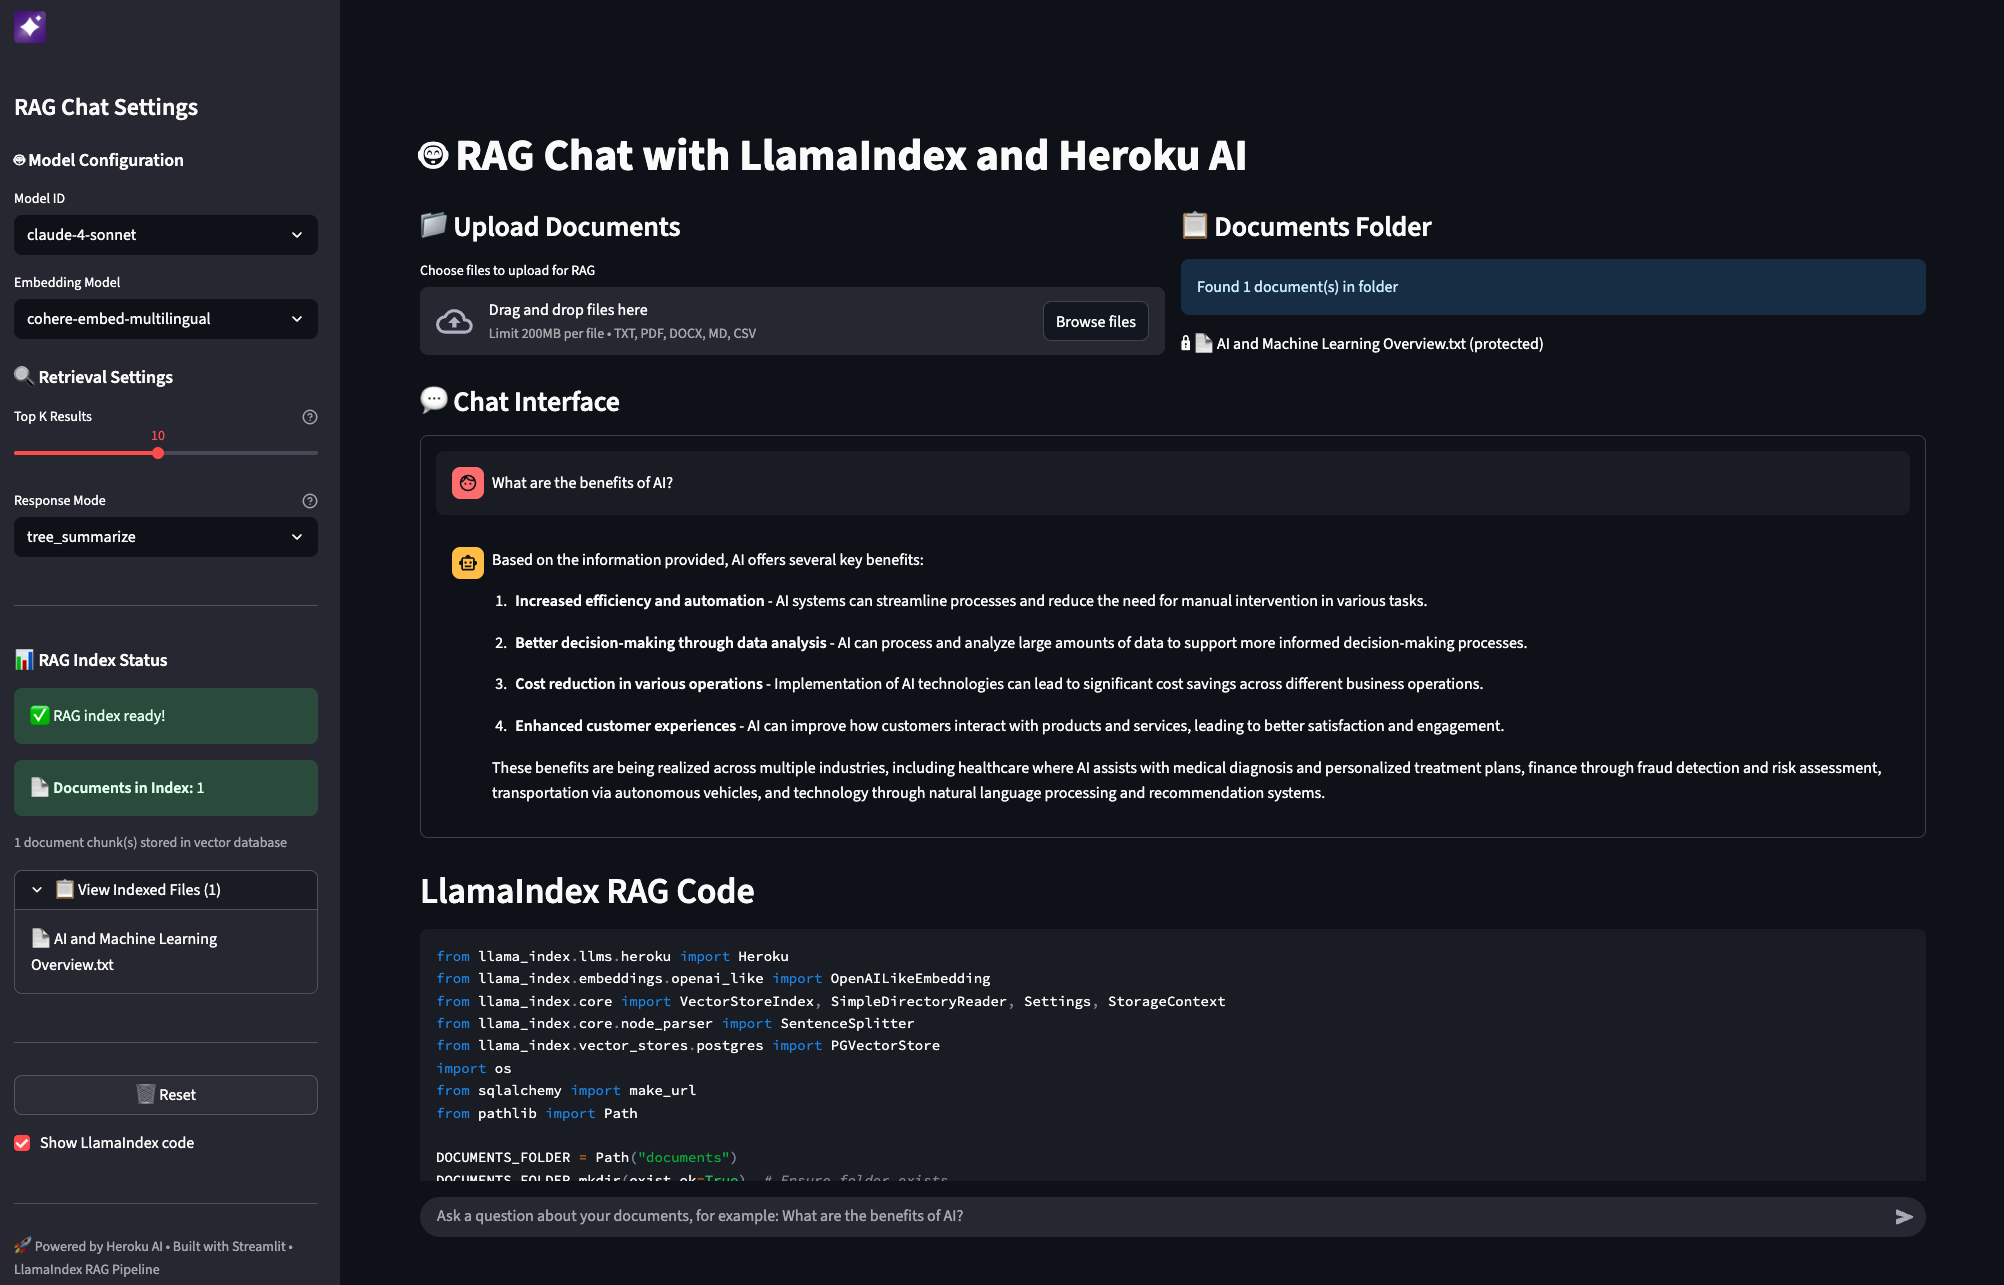
Task: Click the Model Configuration gear icon
Action: click(x=19, y=159)
